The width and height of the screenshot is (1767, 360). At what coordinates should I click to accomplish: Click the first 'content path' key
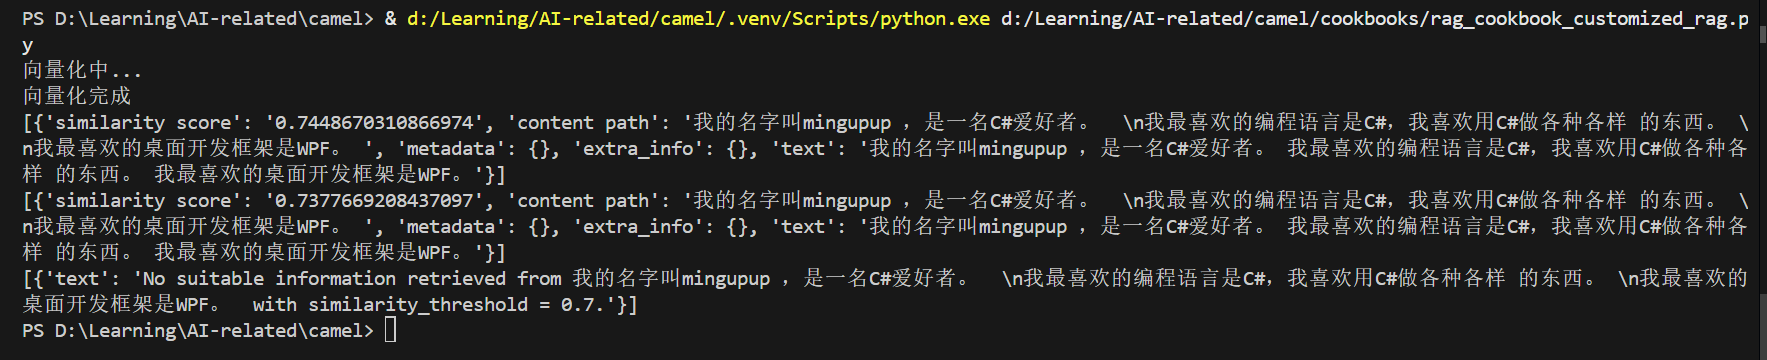[x=582, y=122]
